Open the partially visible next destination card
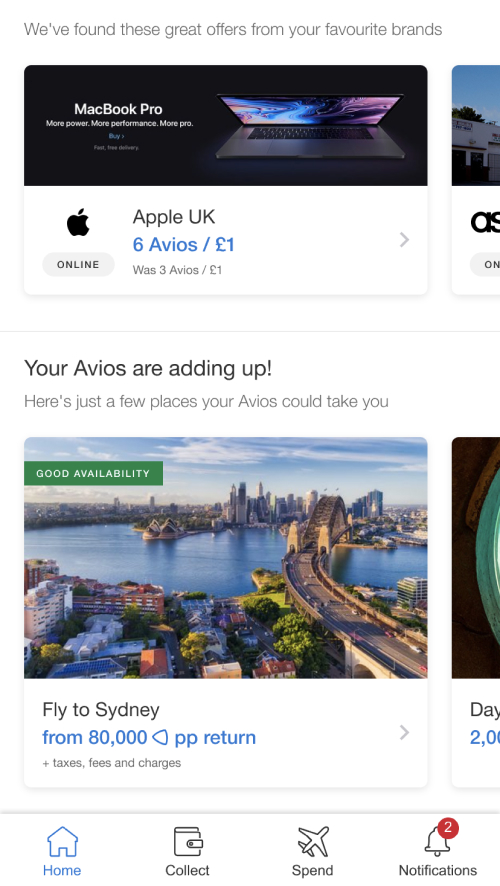500x886 pixels. click(476, 612)
